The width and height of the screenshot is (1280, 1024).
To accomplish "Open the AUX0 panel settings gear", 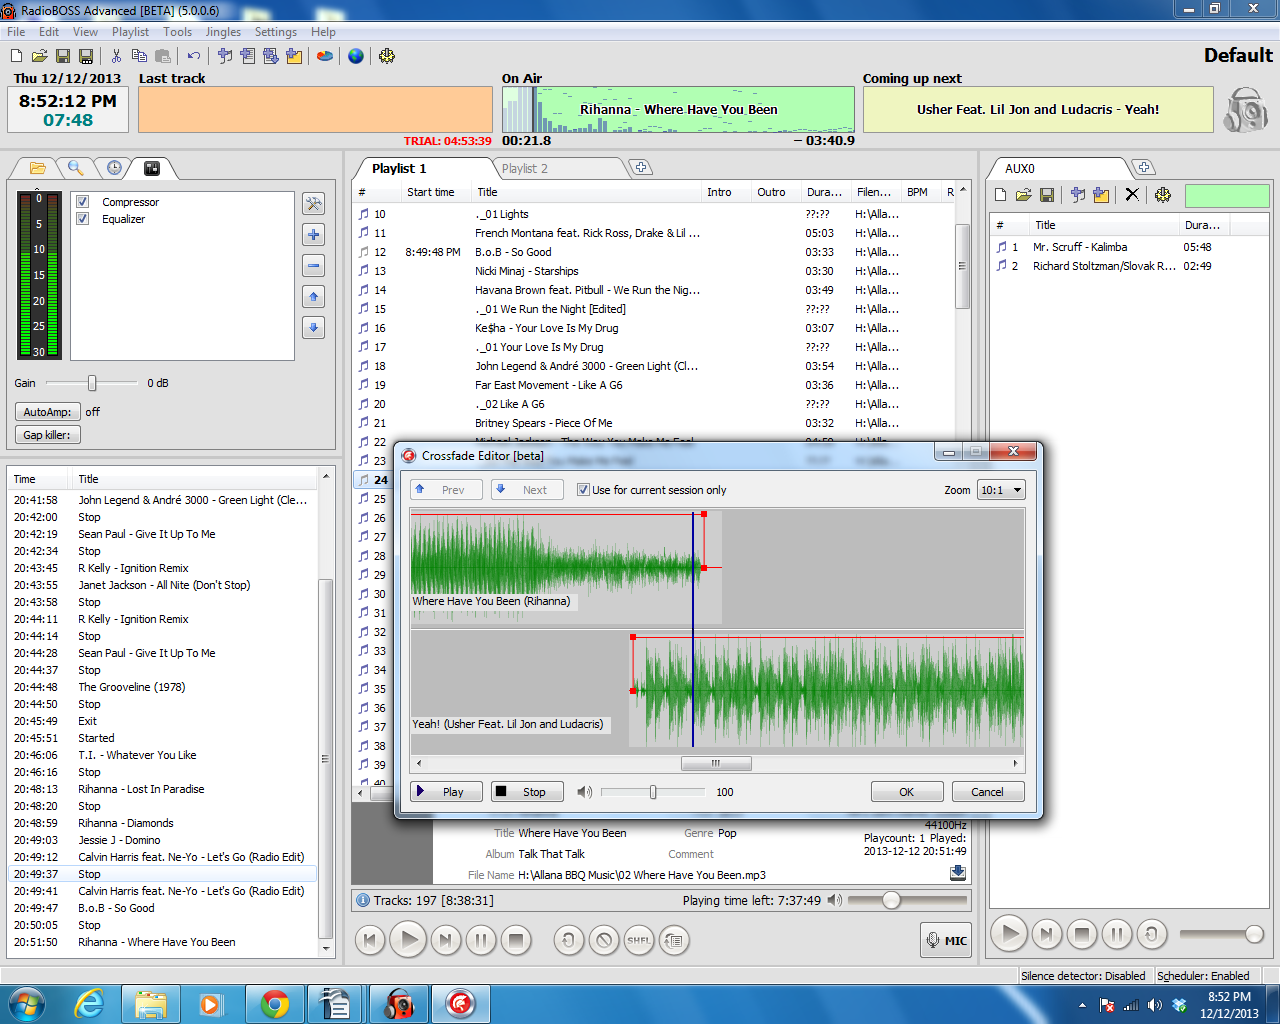I will coord(1162,195).
